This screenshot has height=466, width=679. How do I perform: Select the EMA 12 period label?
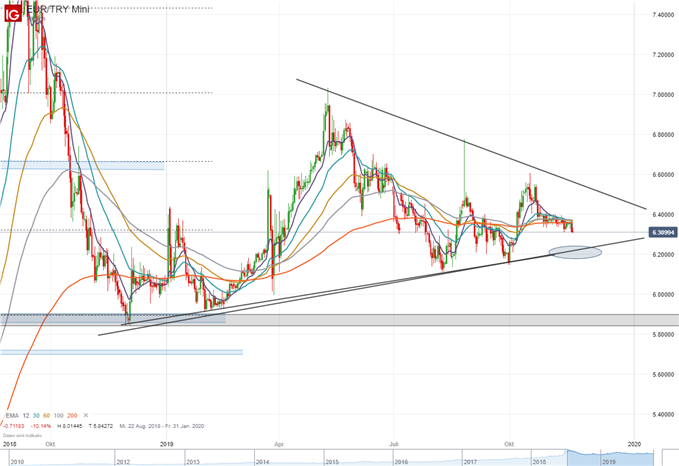[x=26, y=415]
